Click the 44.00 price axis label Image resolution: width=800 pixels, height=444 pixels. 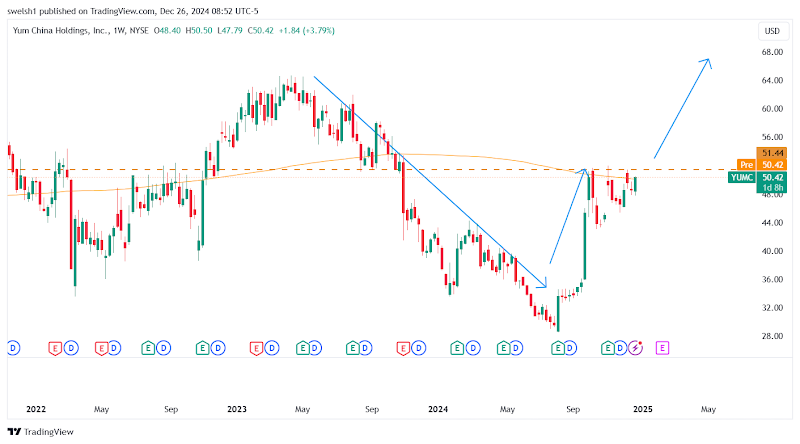point(772,223)
